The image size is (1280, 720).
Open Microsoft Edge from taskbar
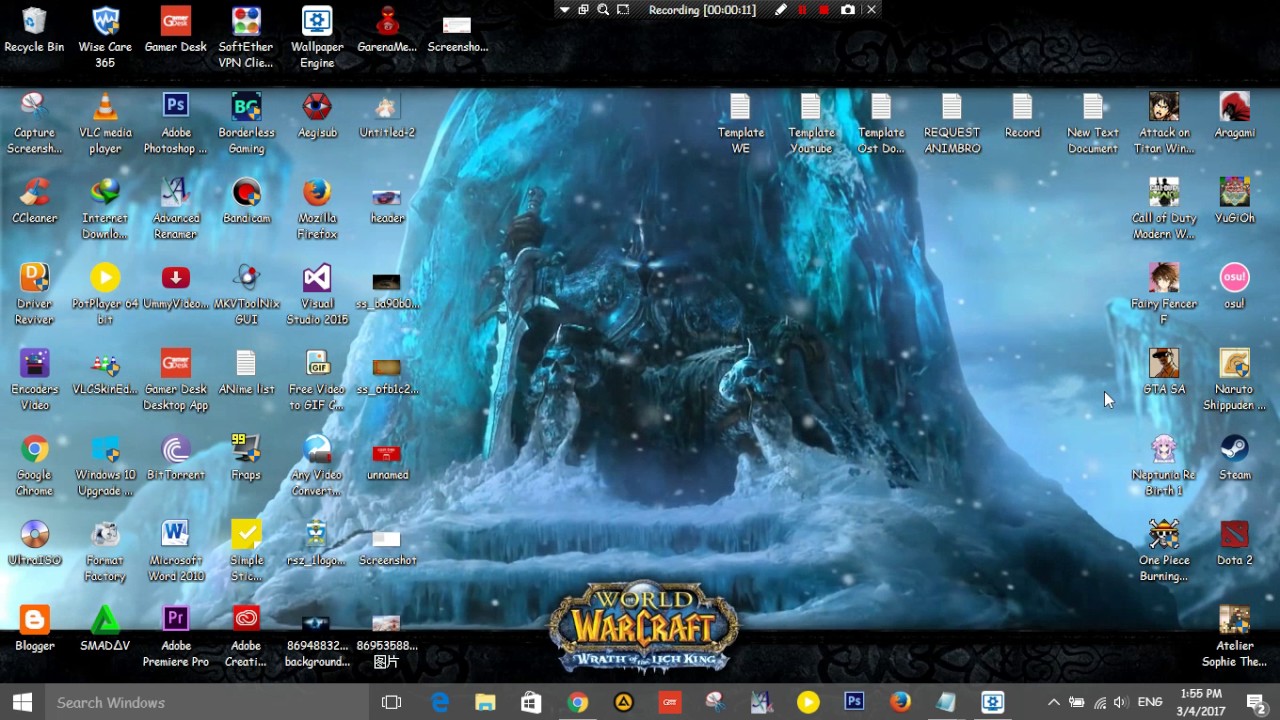[440, 702]
